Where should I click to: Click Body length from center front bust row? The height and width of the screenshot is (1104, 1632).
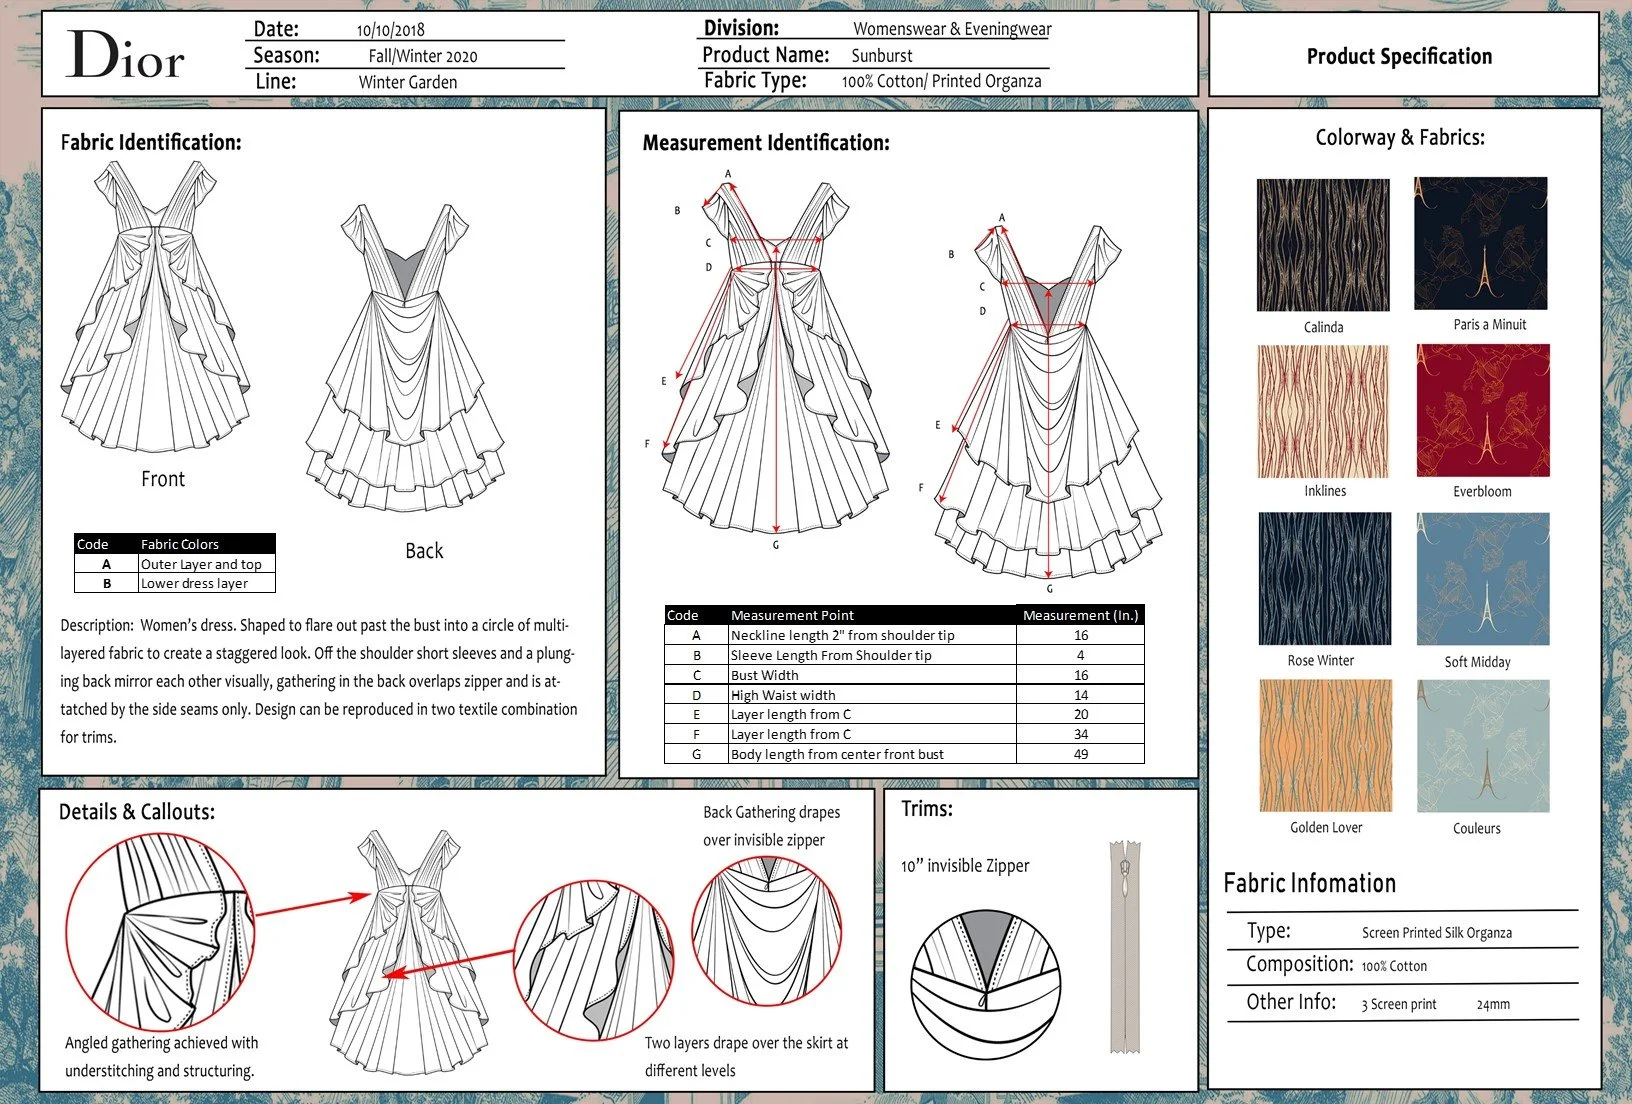click(904, 754)
